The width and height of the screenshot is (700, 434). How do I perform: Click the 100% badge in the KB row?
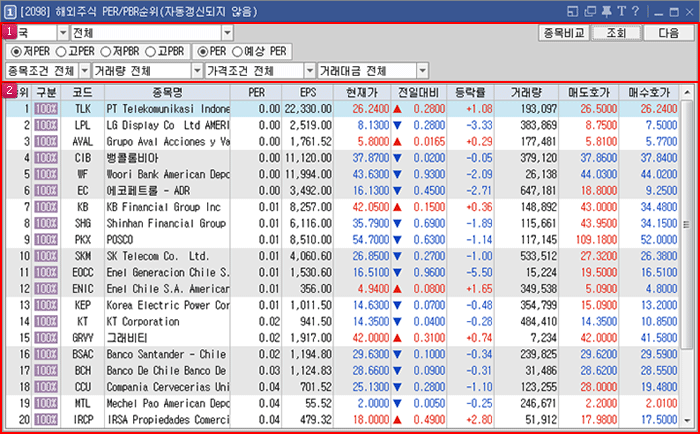(x=46, y=207)
